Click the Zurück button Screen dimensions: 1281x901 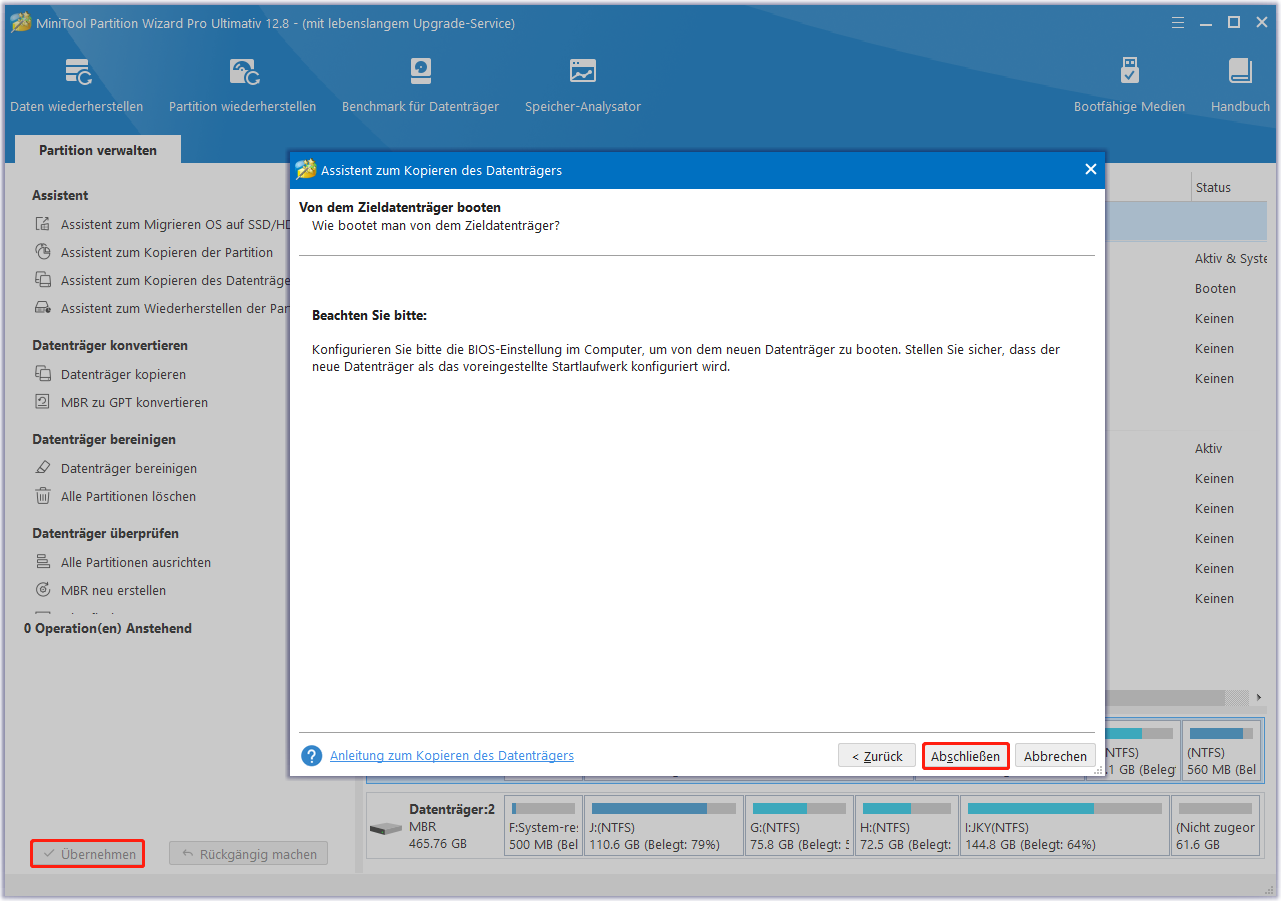[877, 756]
